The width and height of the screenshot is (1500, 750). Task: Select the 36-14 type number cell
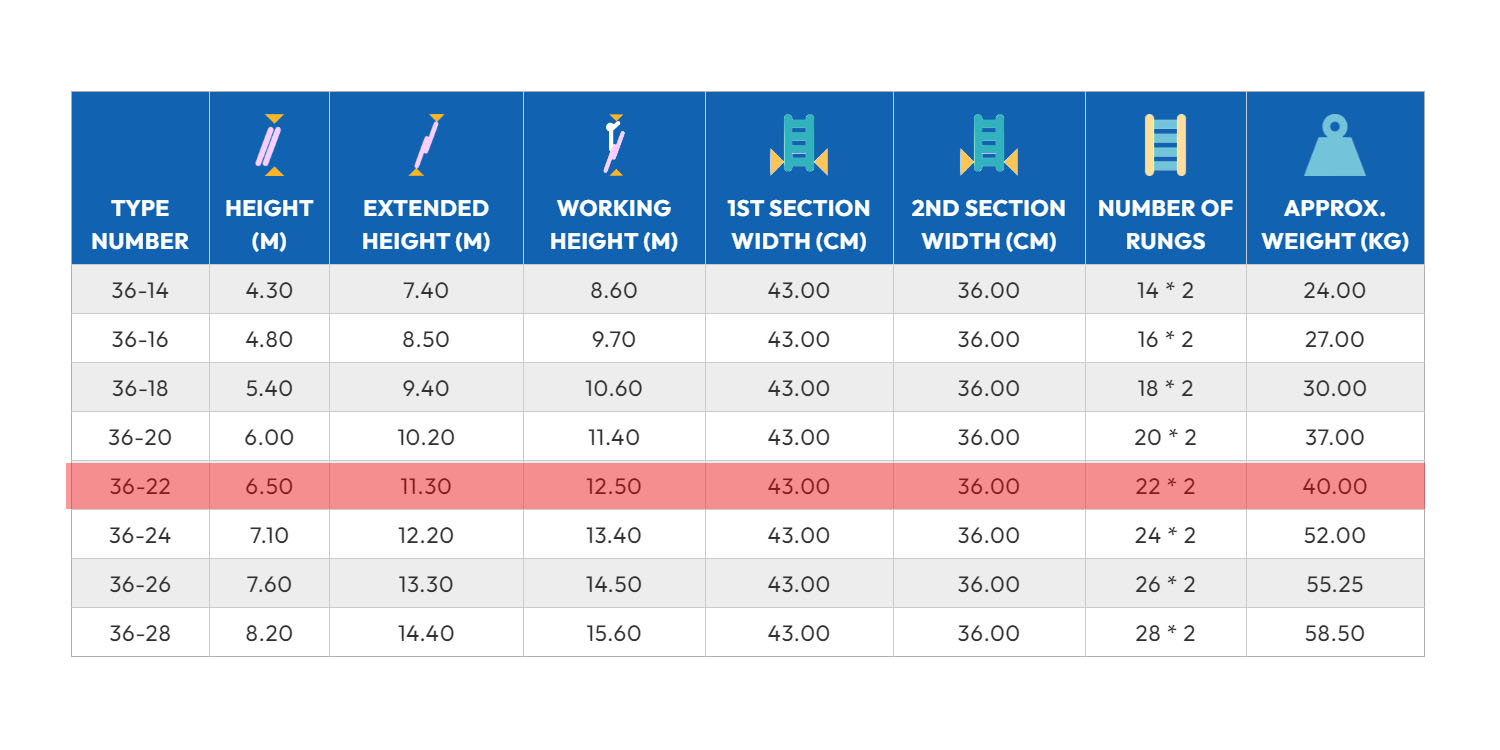(140, 291)
